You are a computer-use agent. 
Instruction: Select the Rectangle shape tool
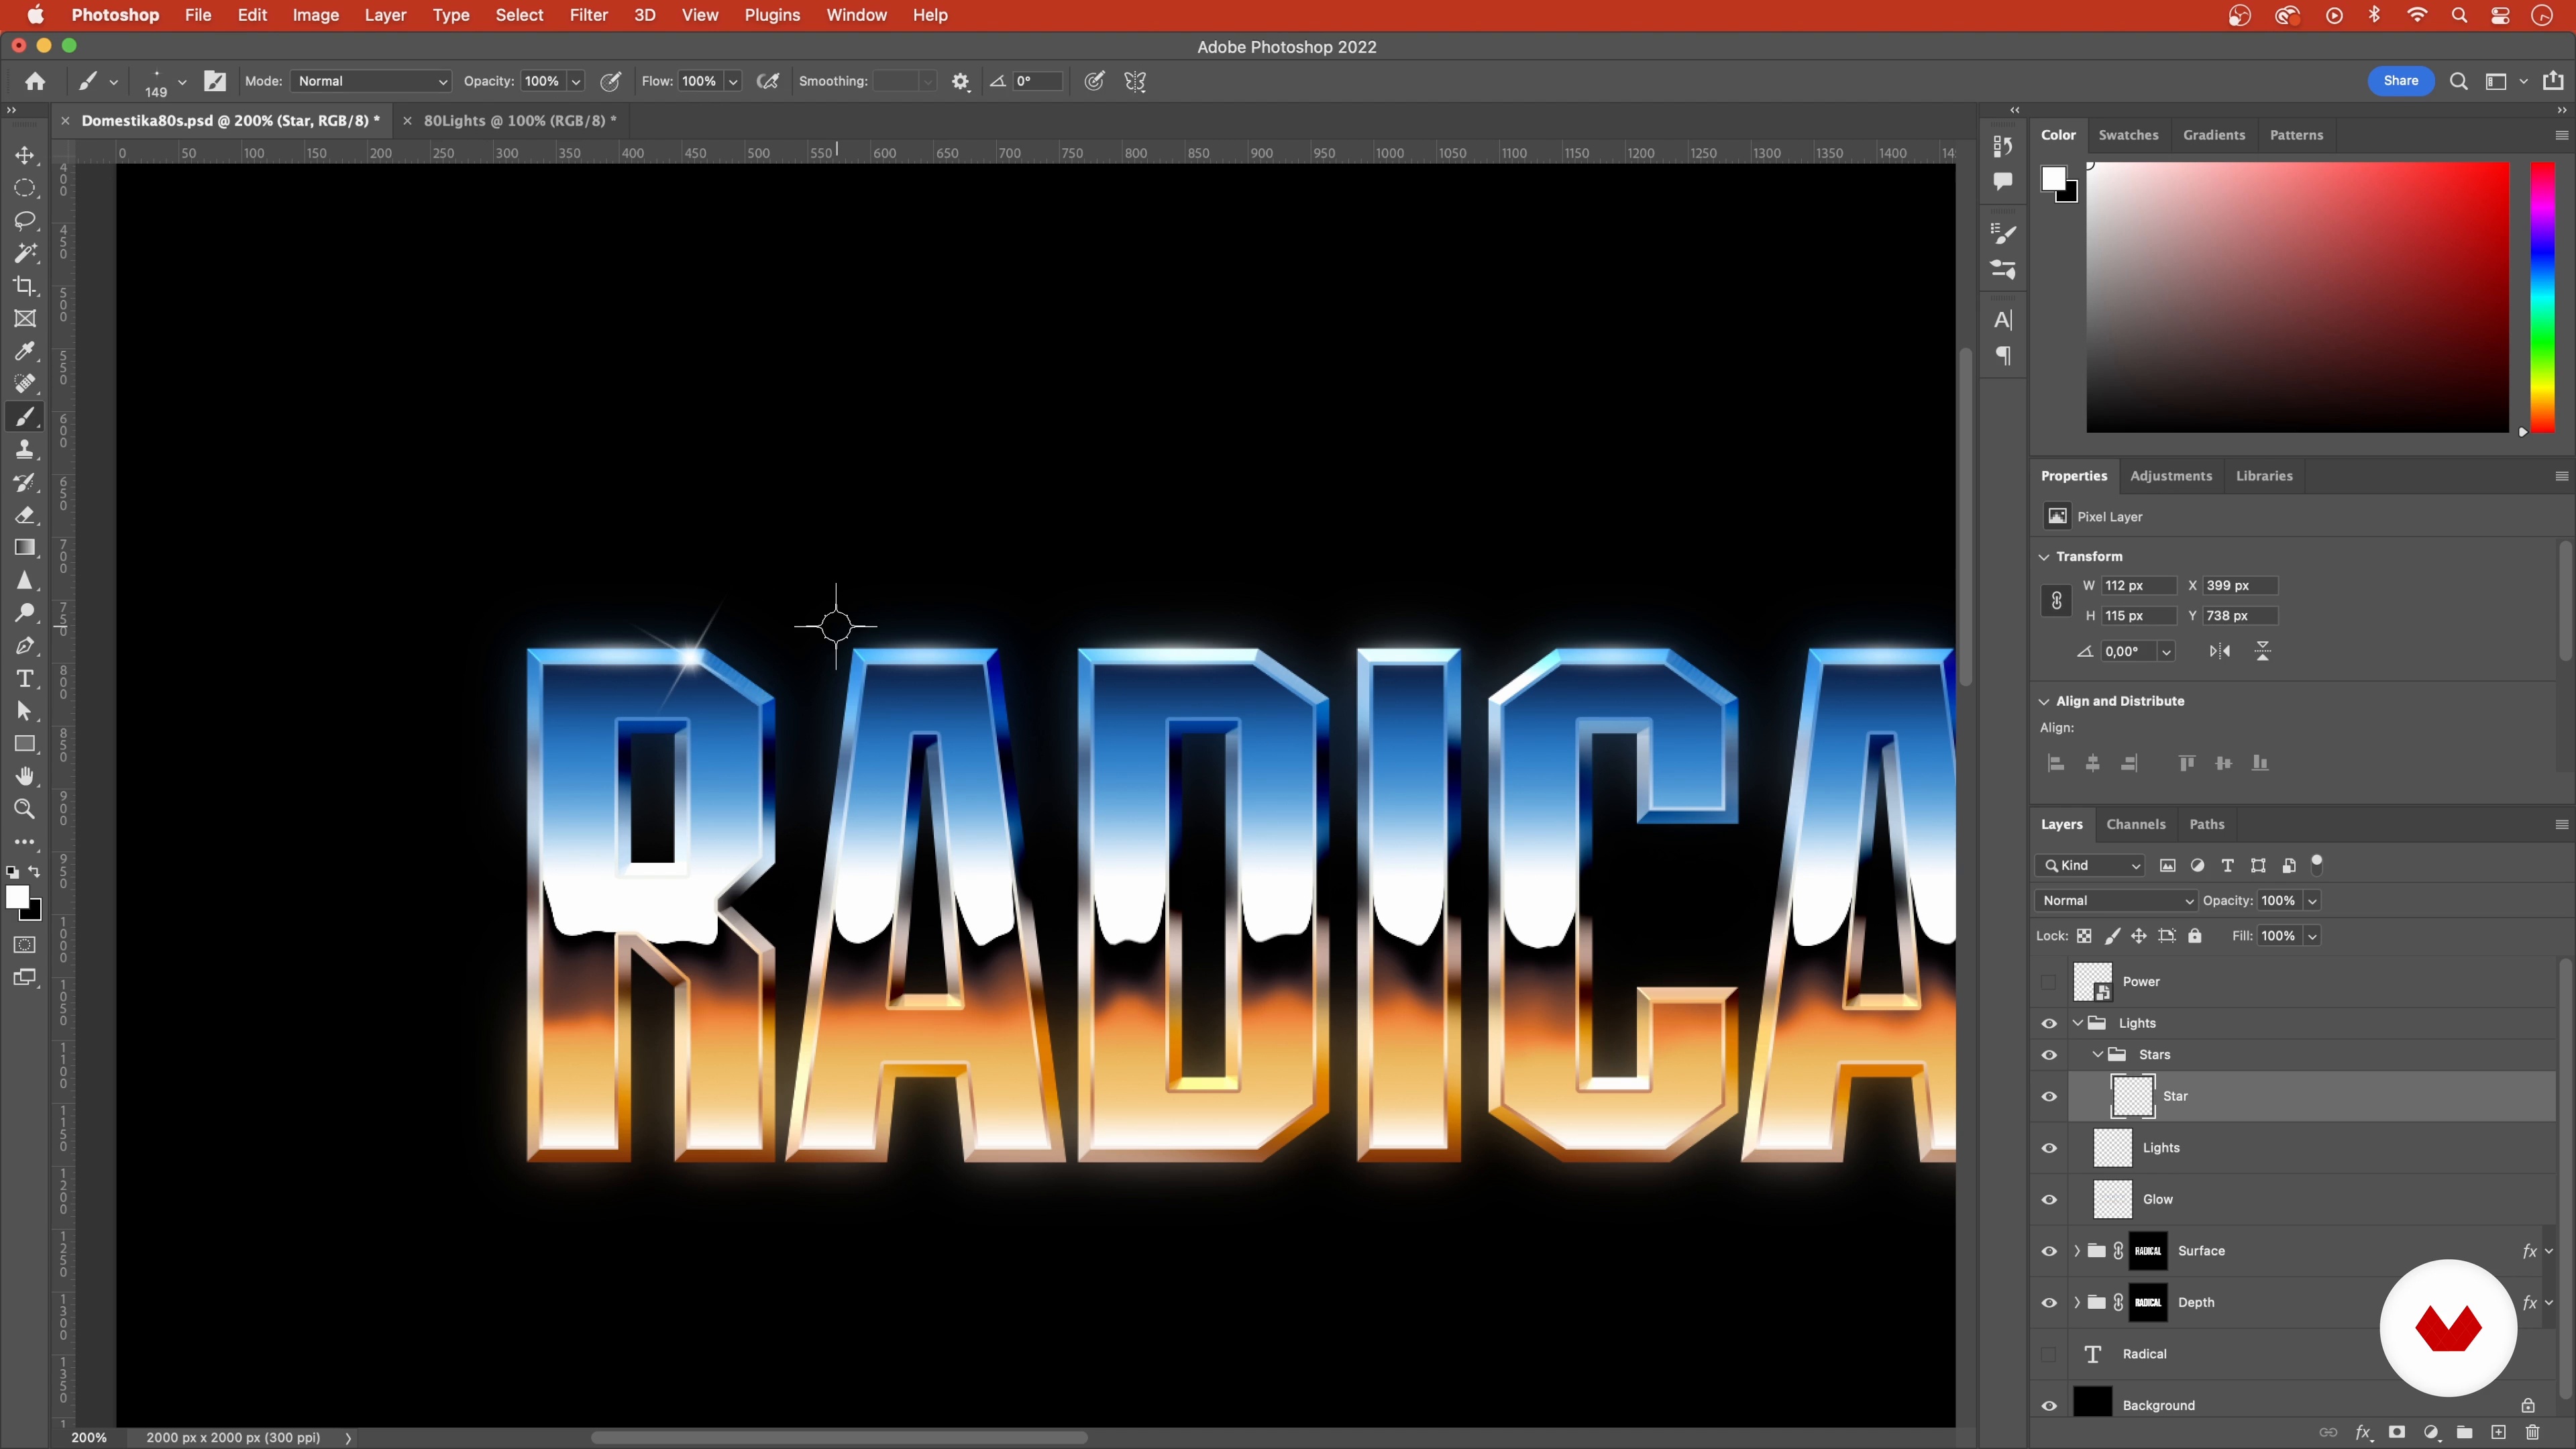pyautogui.click(x=25, y=744)
